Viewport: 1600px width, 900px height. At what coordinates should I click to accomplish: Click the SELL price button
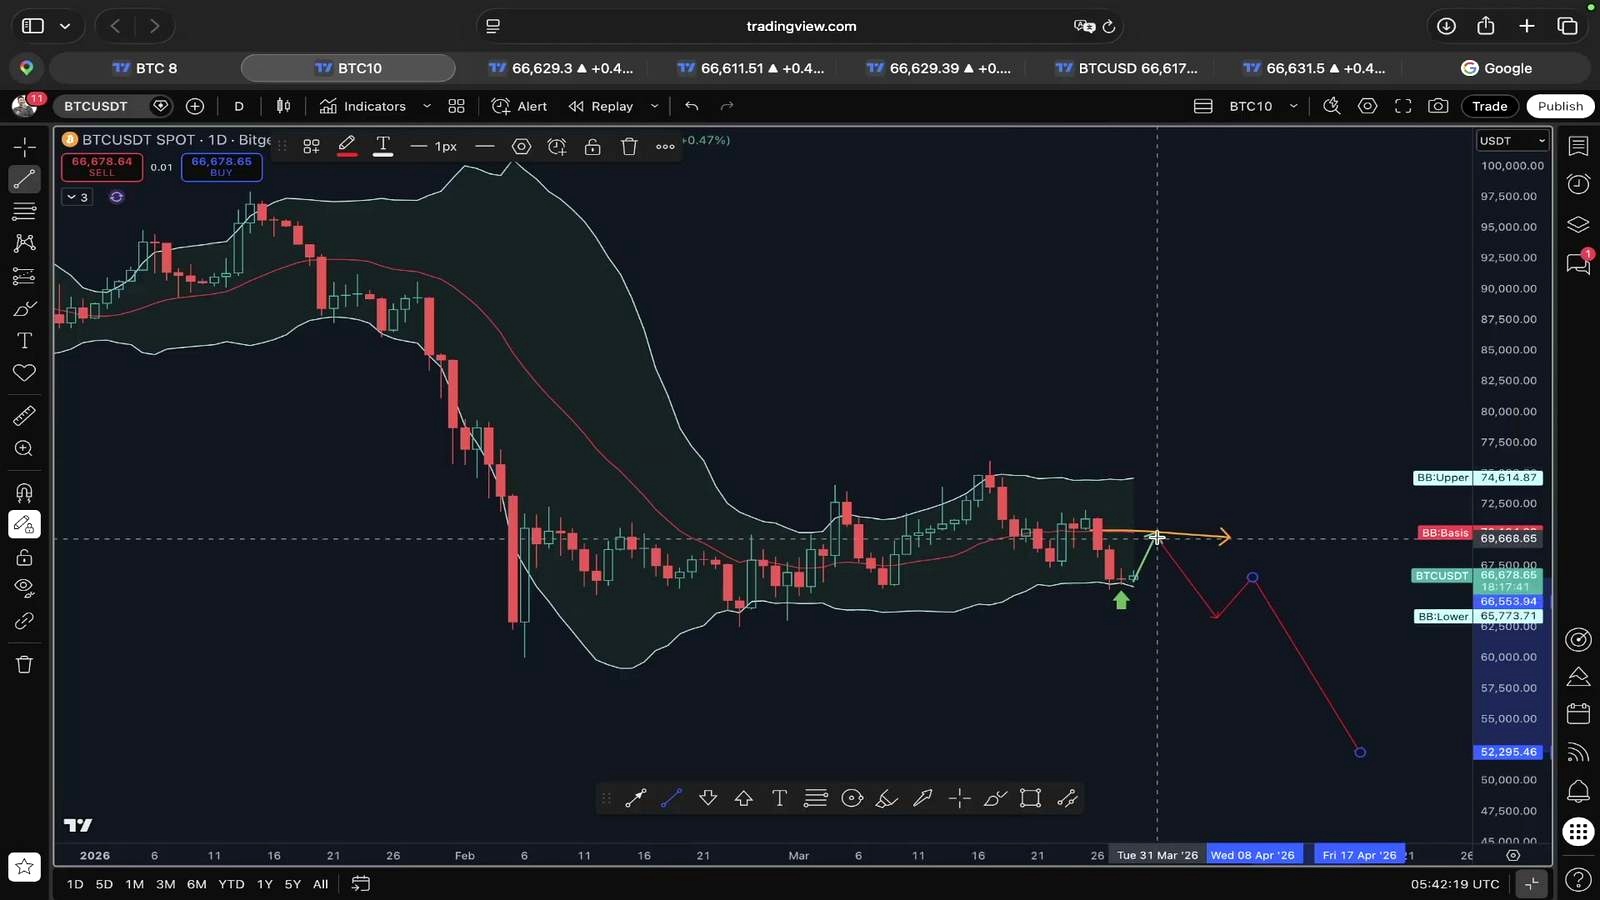pyautogui.click(x=102, y=166)
